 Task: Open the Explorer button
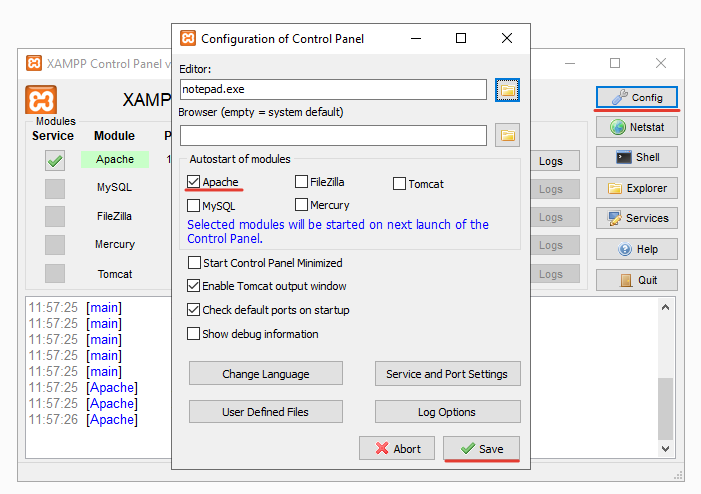[x=637, y=188]
